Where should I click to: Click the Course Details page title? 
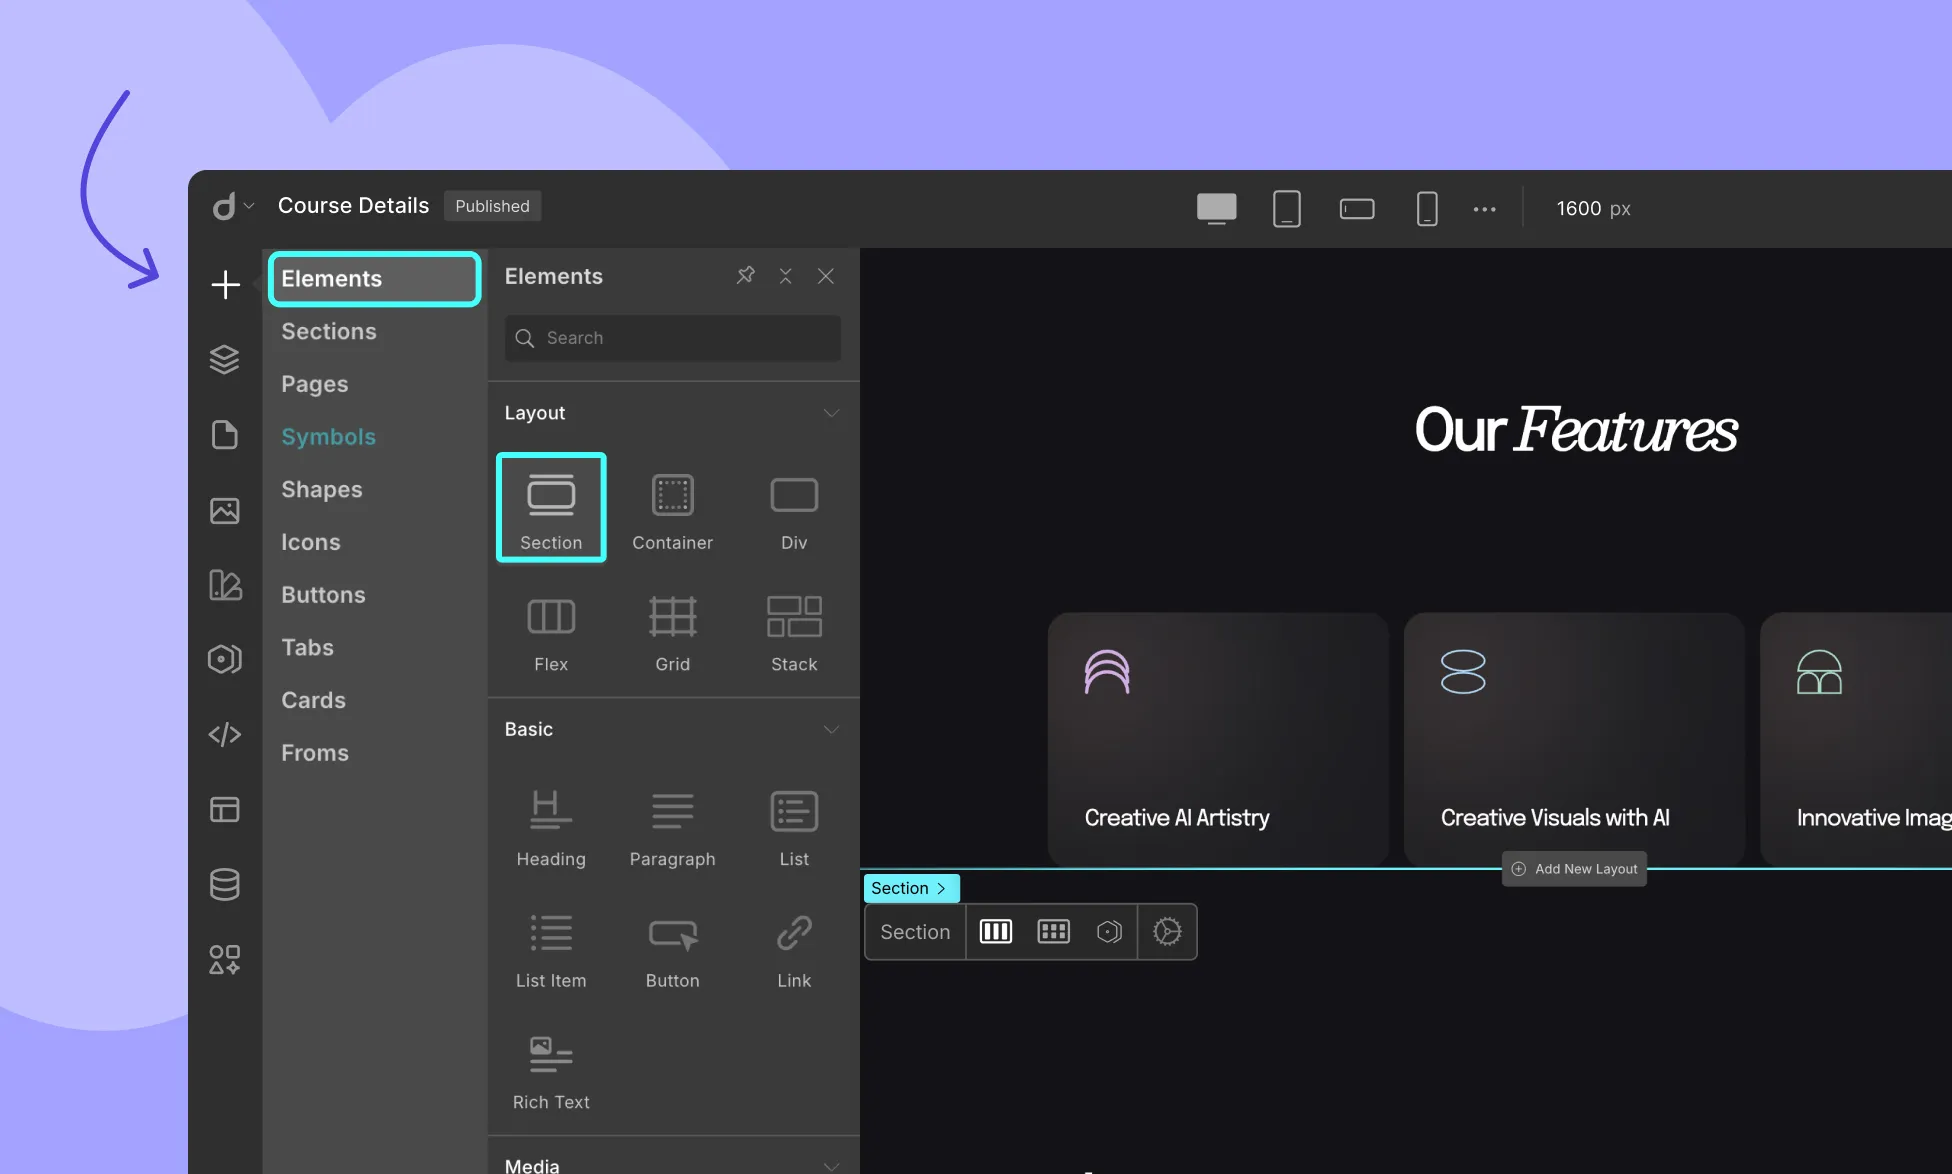353,205
